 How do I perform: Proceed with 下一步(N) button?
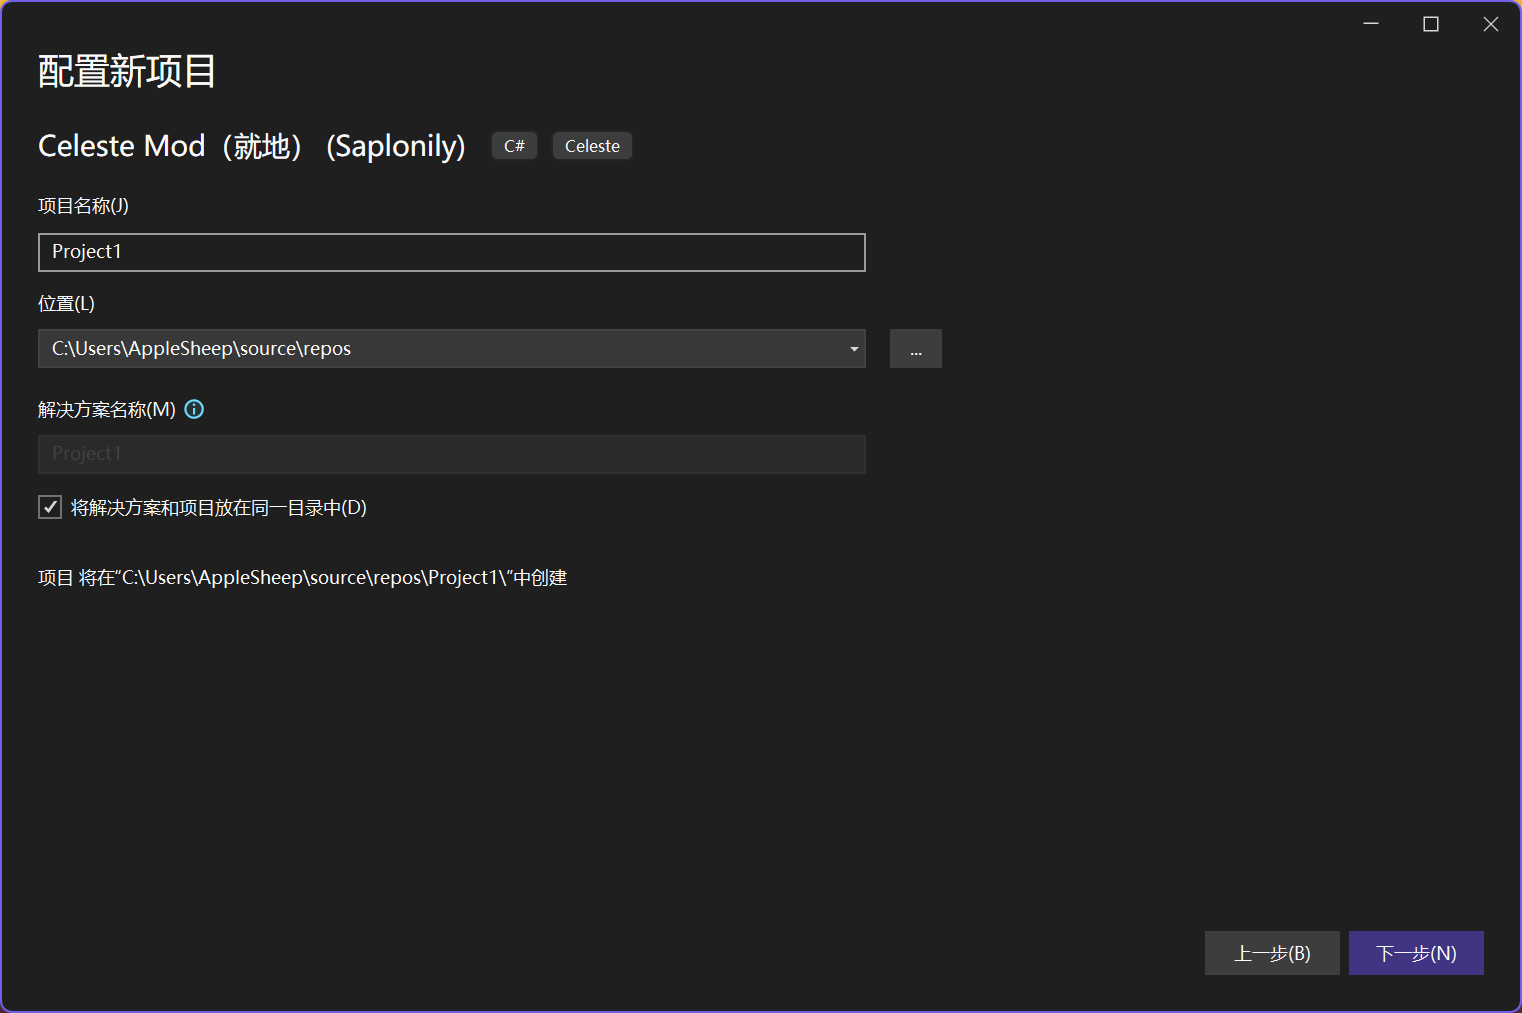click(1415, 953)
